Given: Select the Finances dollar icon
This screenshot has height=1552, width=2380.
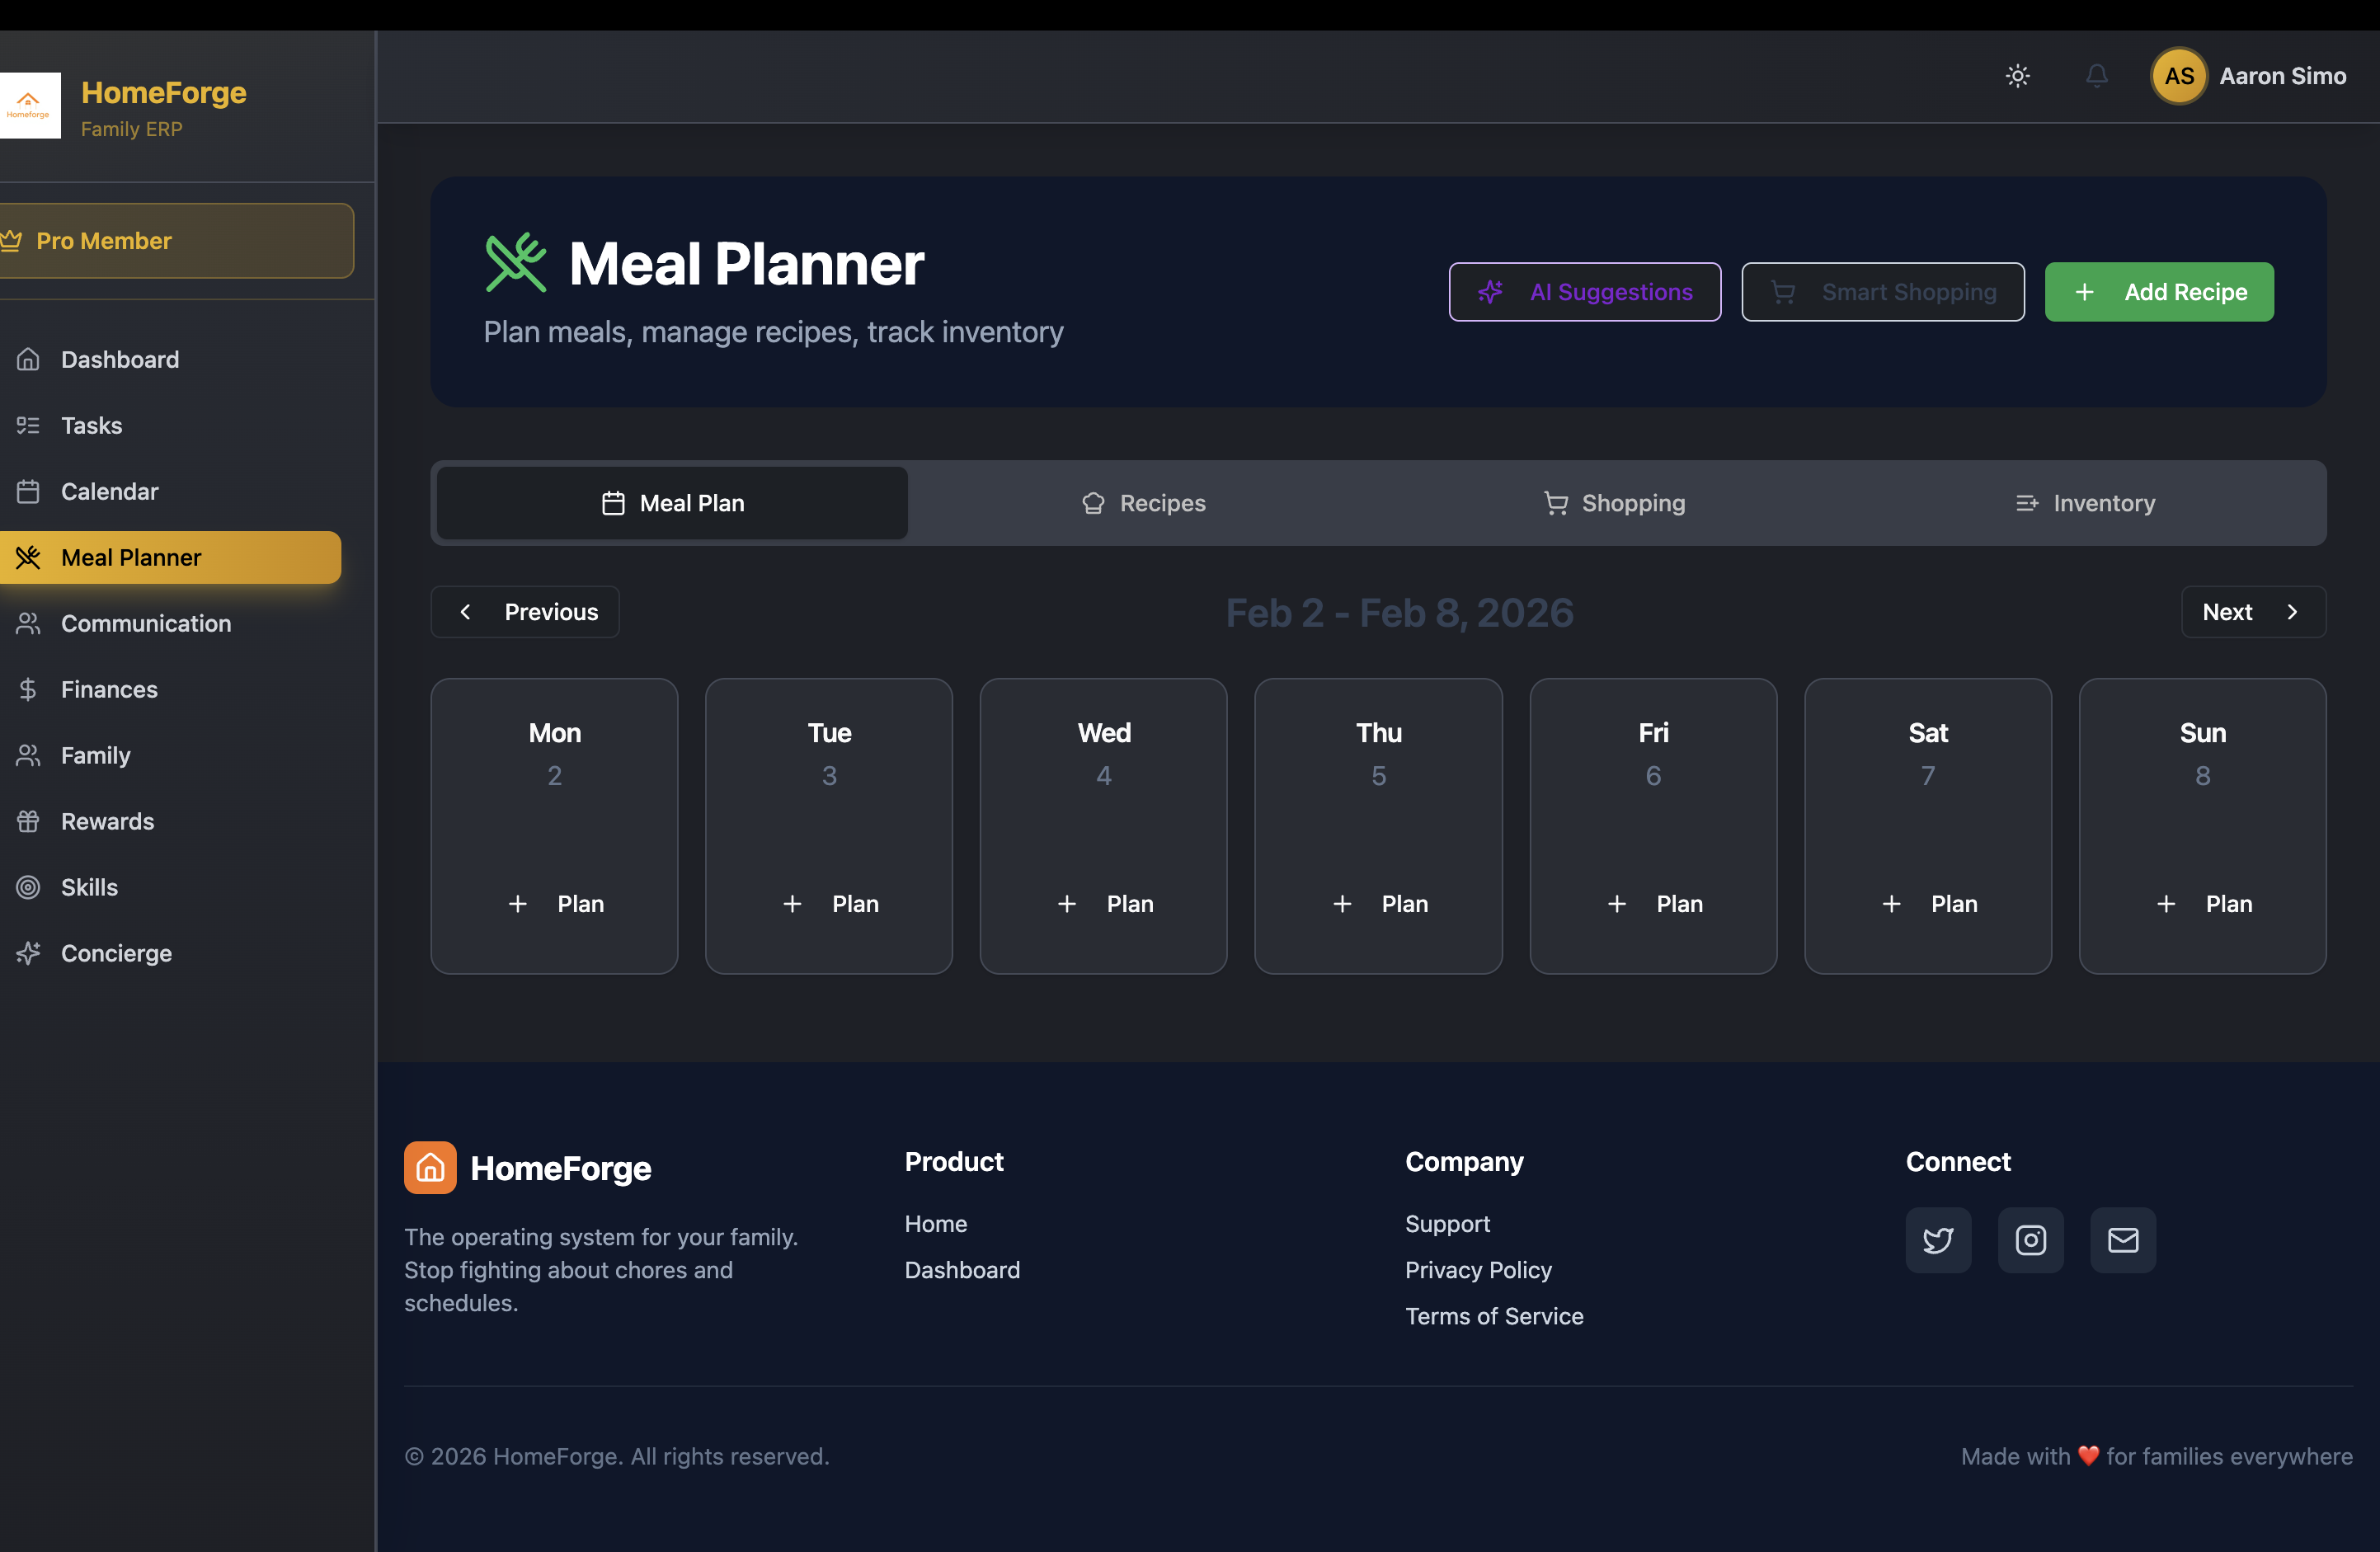Looking at the screenshot, I should click(28, 689).
